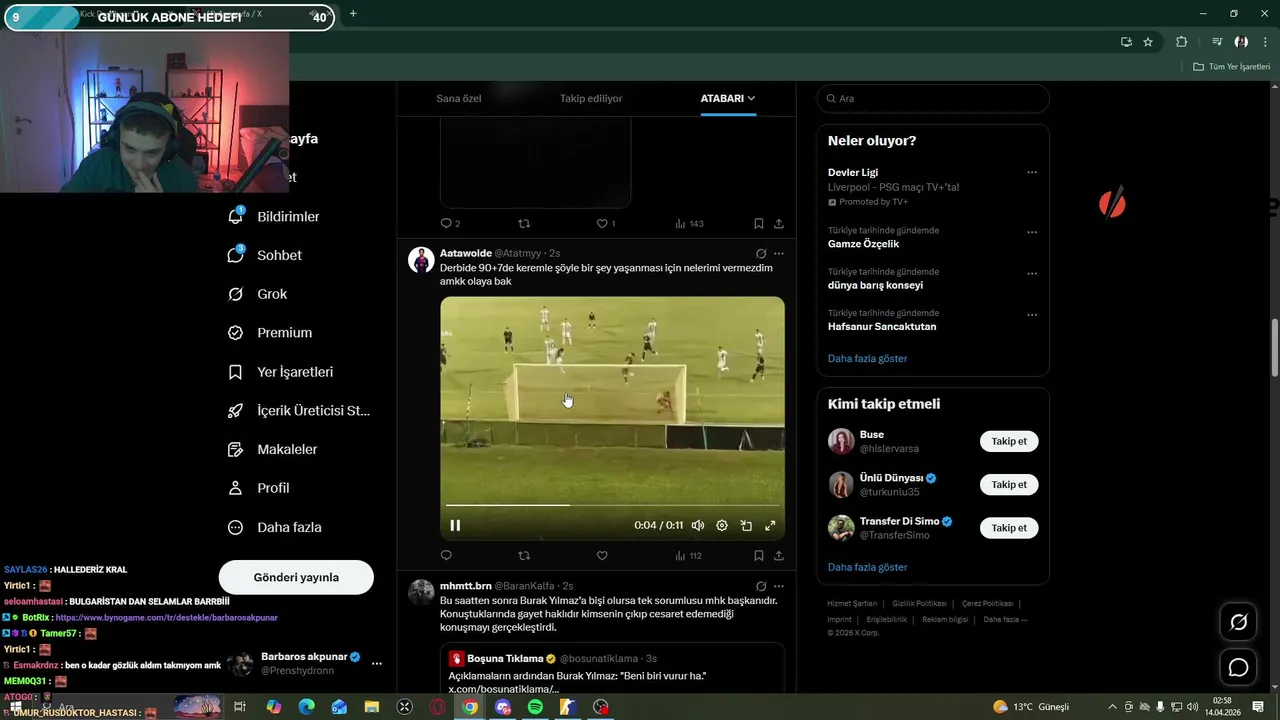
Task: View stats showing 112 on Aatawolde's post
Action: pyautogui.click(x=689, y=556)
